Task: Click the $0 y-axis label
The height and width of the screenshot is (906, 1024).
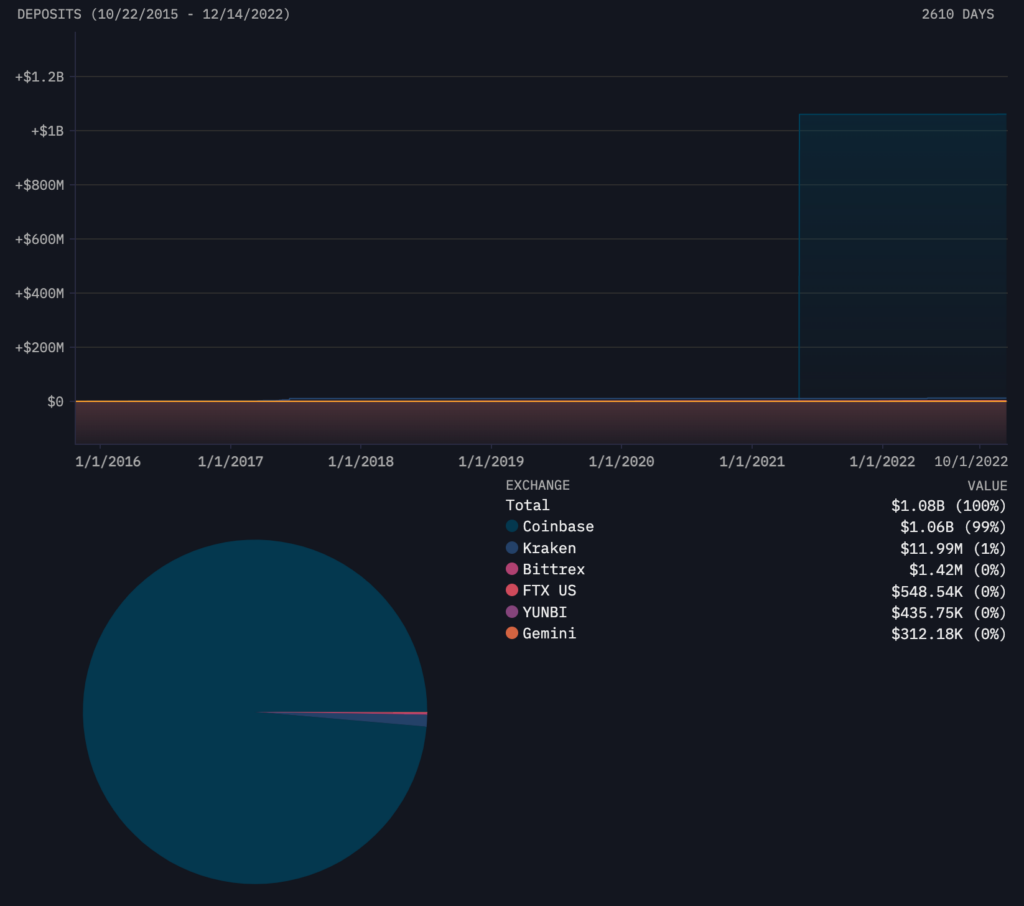Action: 56,402
